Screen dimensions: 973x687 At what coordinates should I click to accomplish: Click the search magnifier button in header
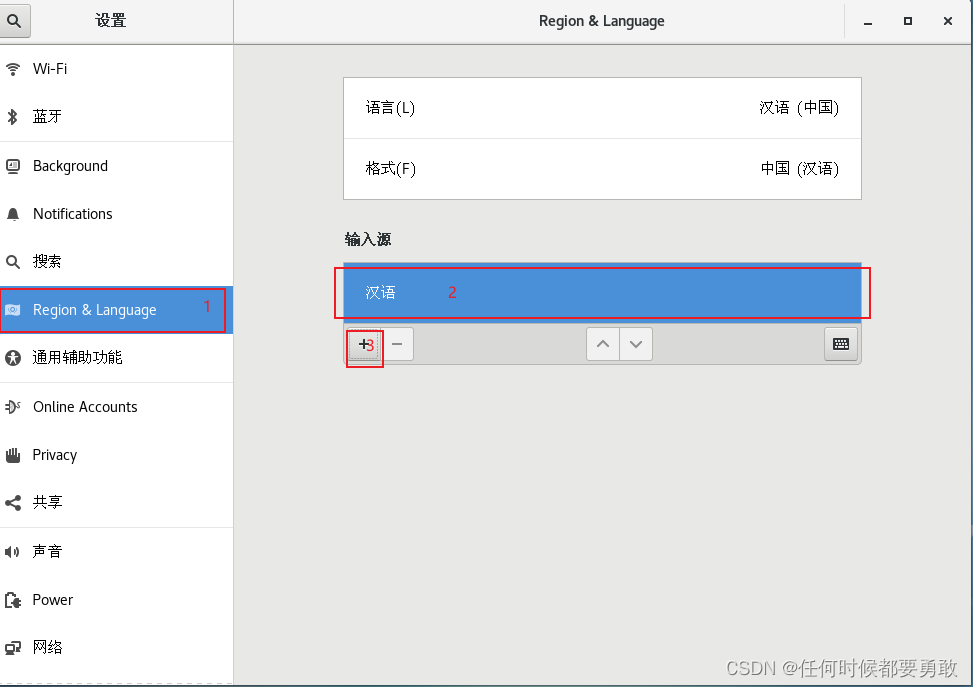(14, 20)
